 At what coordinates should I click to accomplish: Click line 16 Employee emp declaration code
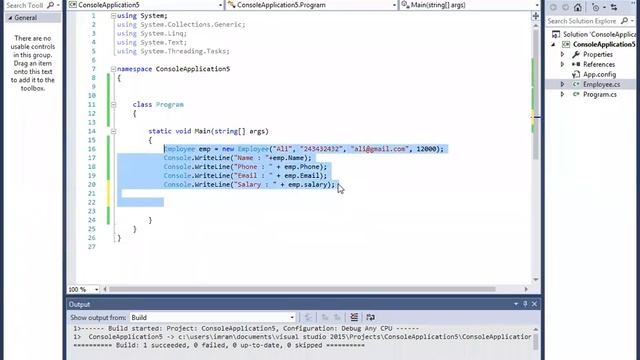(x=303, y=149)
